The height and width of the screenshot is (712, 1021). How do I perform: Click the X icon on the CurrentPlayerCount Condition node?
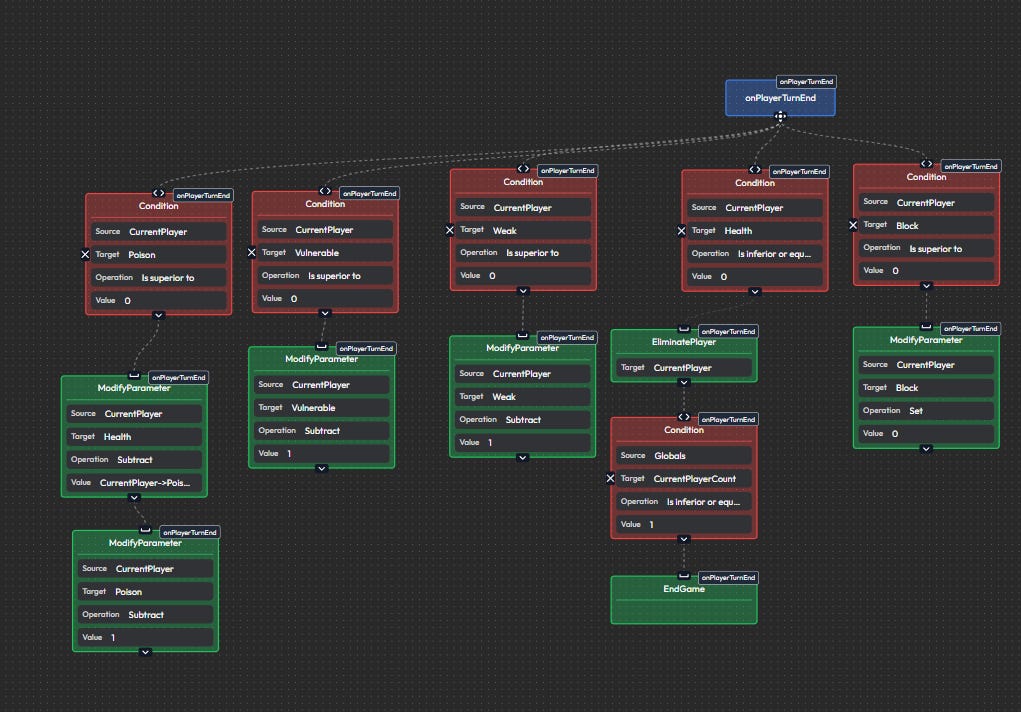[610, 478]
